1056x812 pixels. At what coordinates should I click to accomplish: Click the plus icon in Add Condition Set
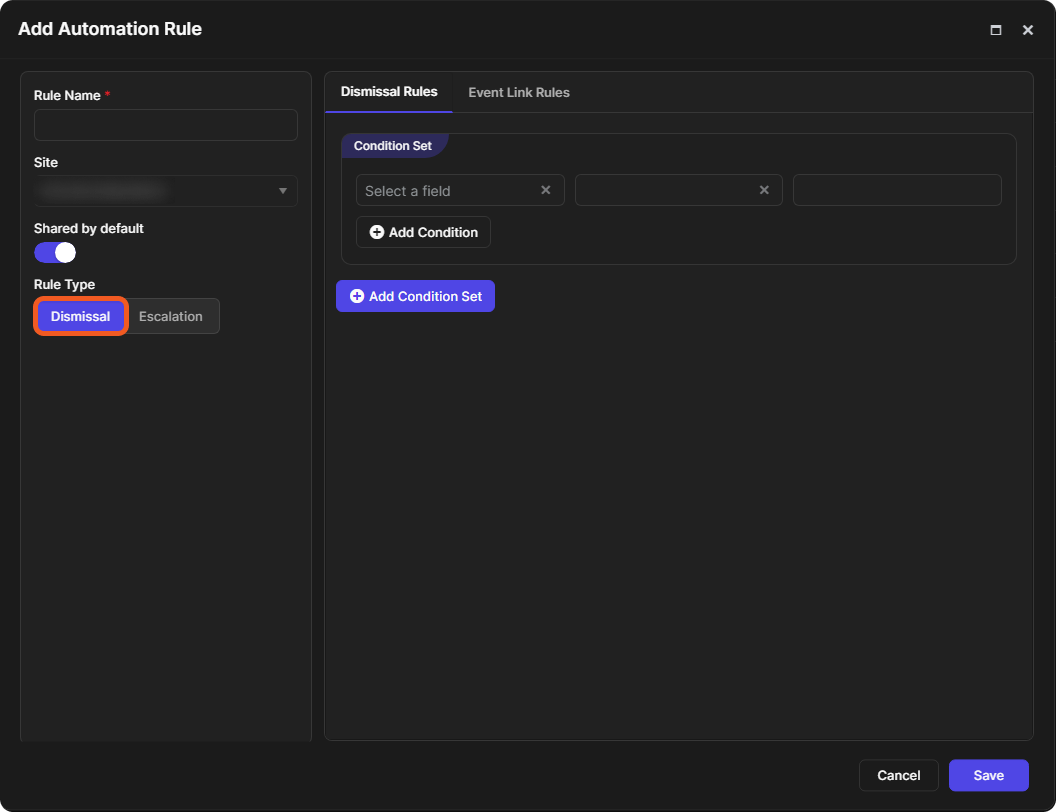357,296
